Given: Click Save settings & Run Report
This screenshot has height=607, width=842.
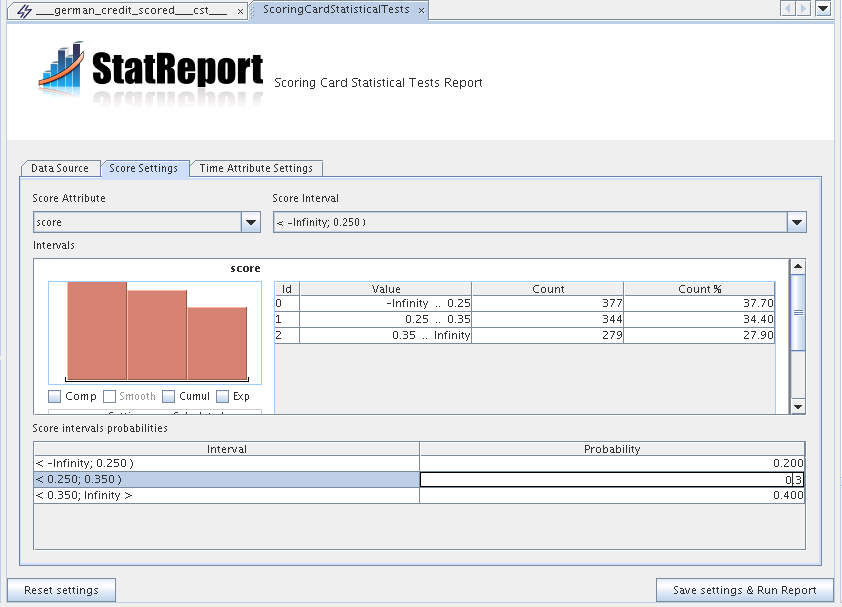Looking at the screenshot, I should 745,590.
